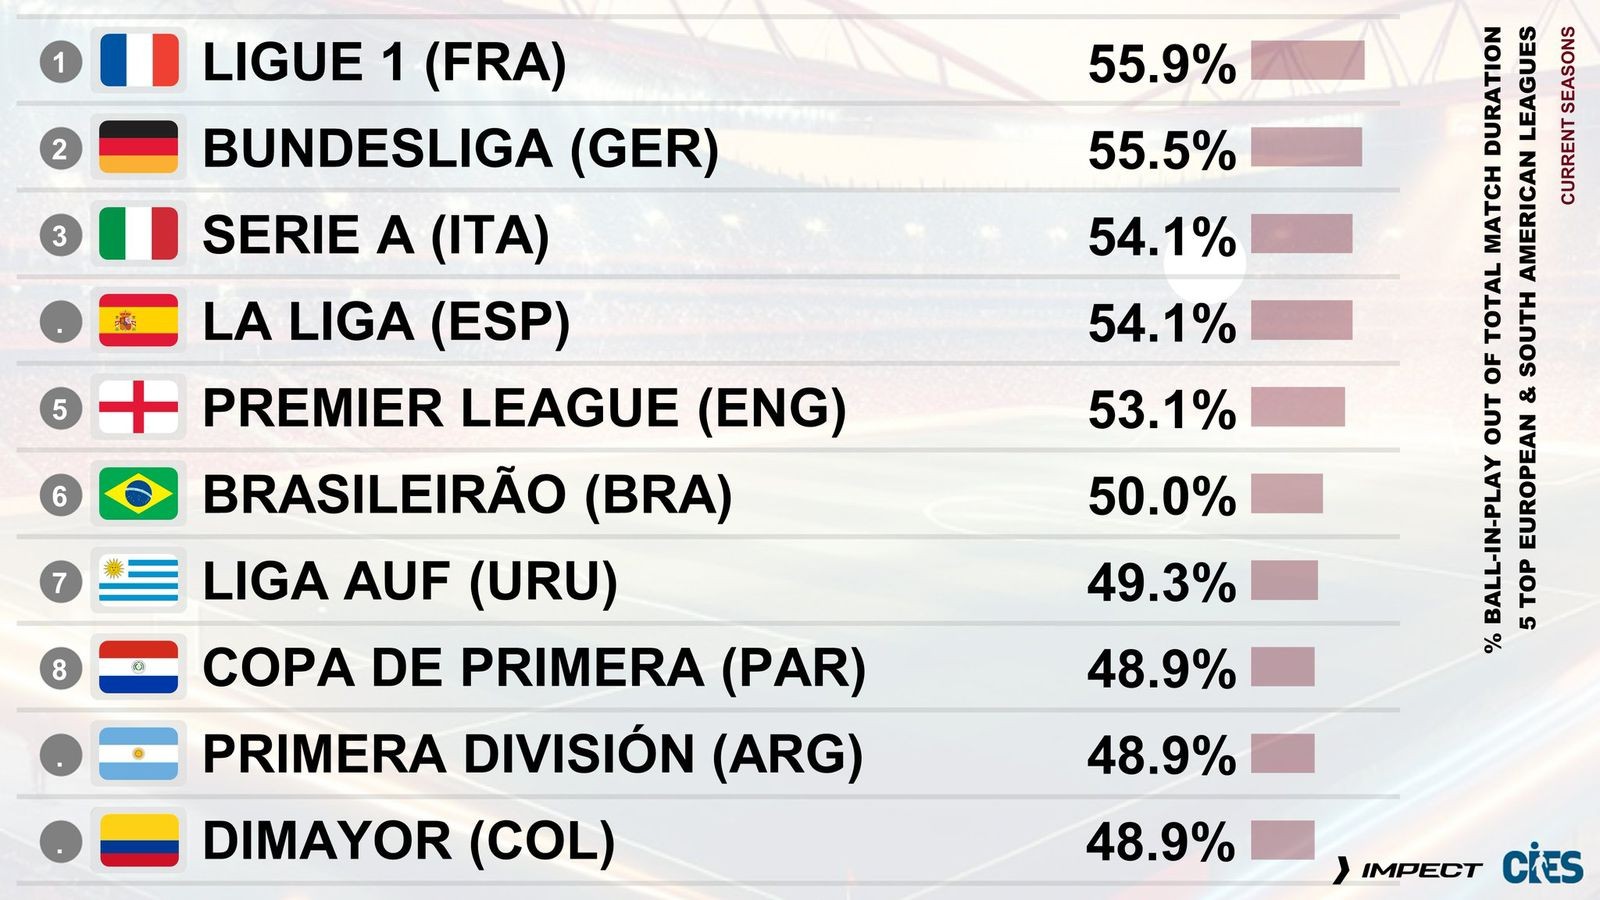Click the Germany flag beside Bundesliga
The height and width of the screenshot is (900, 1600).
(139, 148)
